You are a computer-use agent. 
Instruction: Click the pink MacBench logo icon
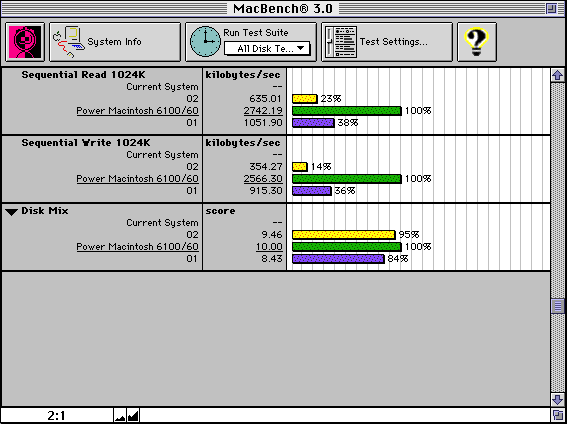25,42
